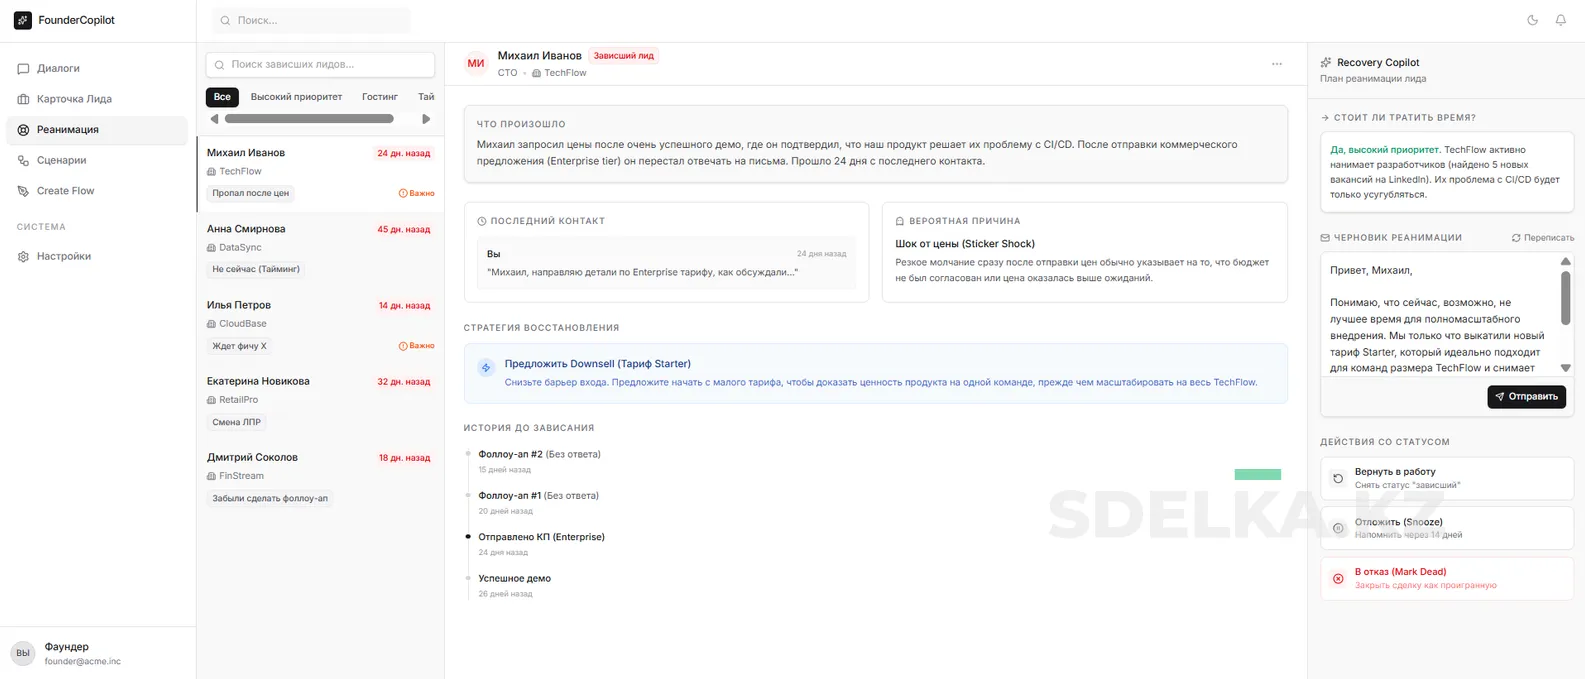Click the Mark Dead red cross icon

coord(1338,578)
